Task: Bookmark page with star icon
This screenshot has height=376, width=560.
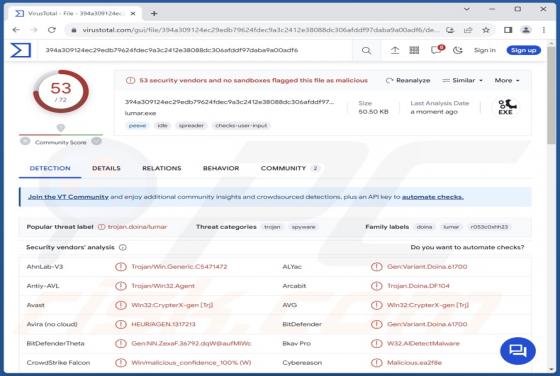Action: pyautogui.click(x=486, y=30)
